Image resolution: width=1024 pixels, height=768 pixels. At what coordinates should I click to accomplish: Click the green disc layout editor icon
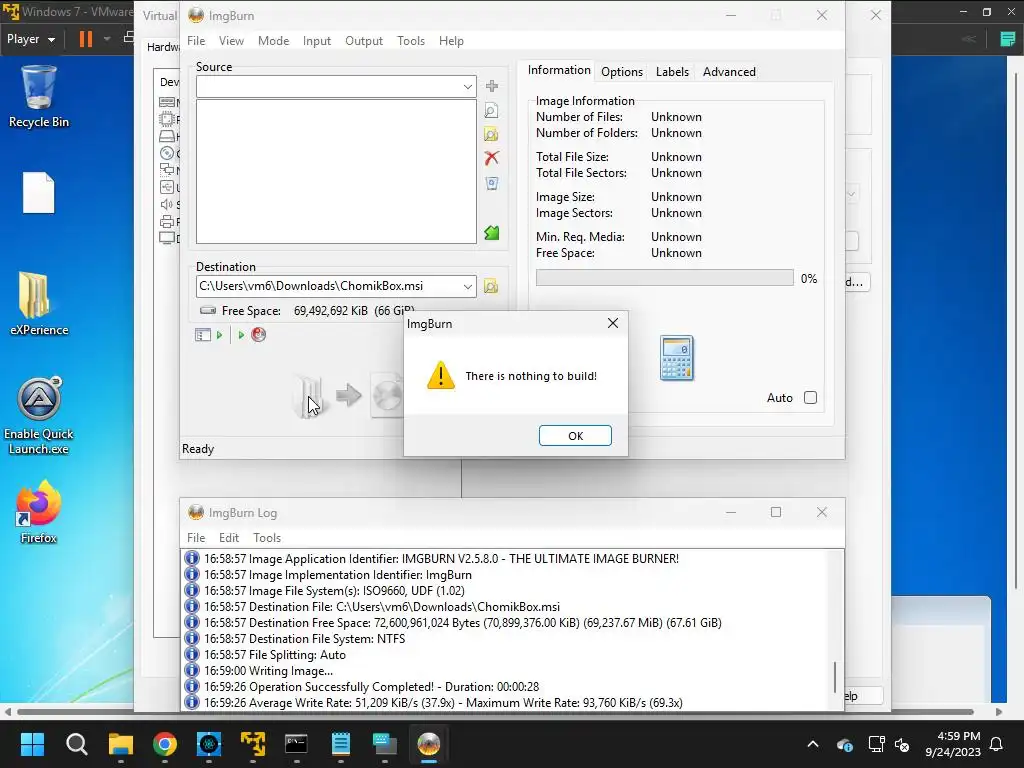(492, 233)
